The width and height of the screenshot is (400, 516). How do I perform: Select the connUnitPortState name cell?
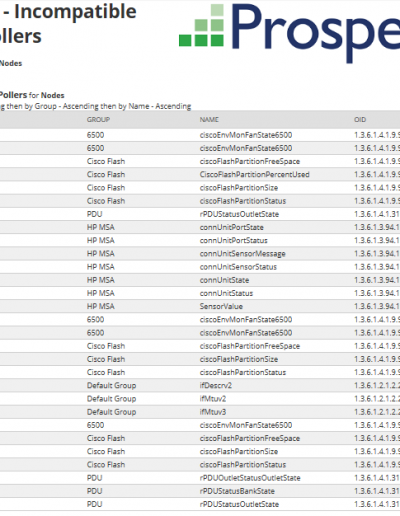231,227
